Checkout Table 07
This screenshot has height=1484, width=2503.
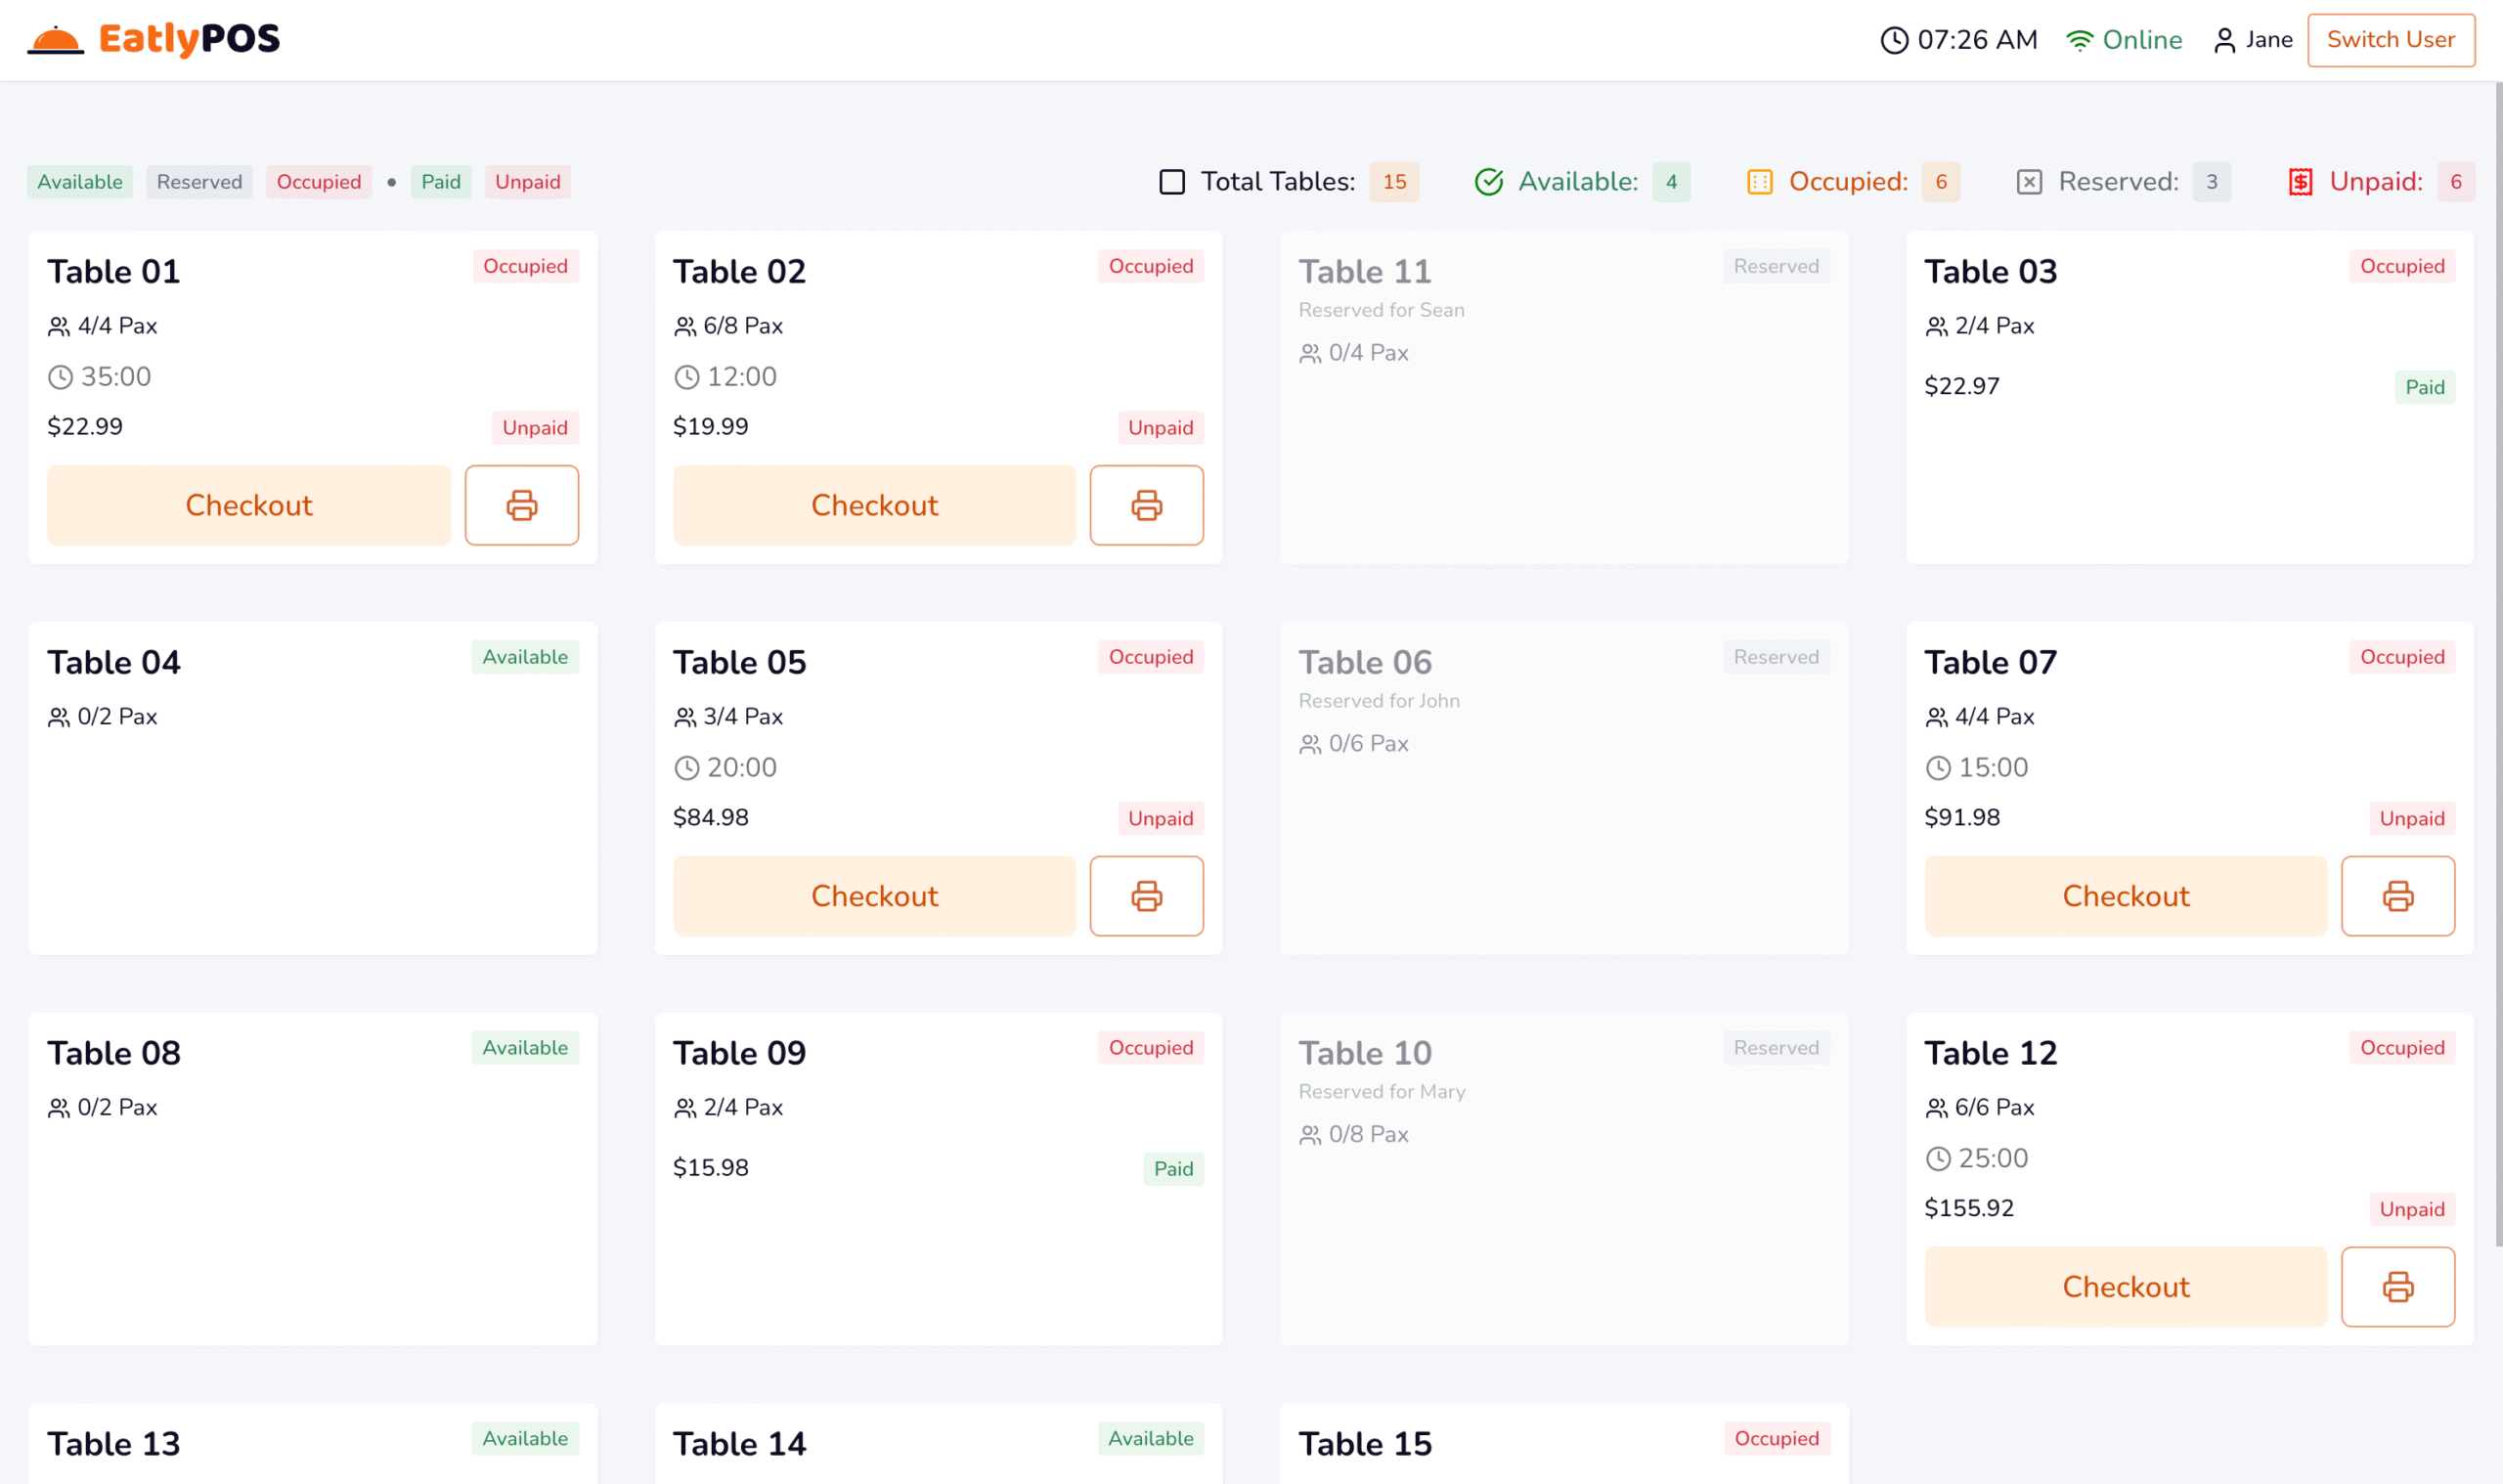(2126, 896)
